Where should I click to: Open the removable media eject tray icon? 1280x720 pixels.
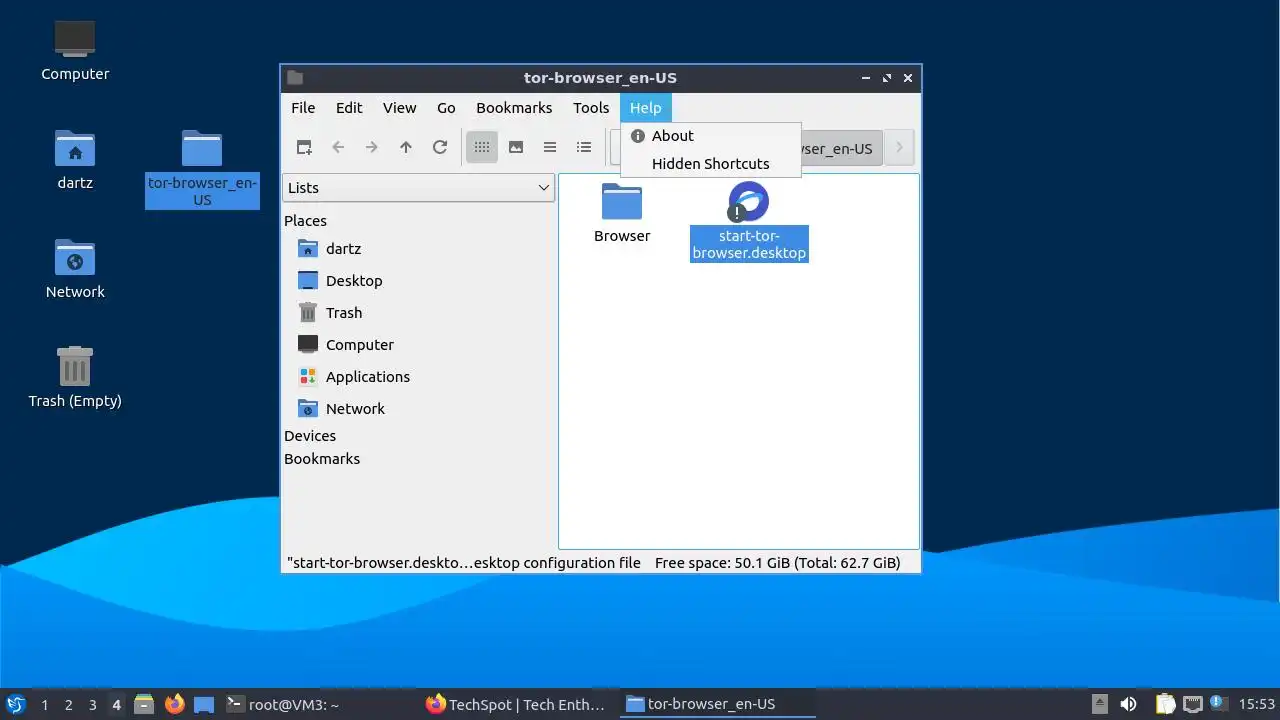(1100, 704)
